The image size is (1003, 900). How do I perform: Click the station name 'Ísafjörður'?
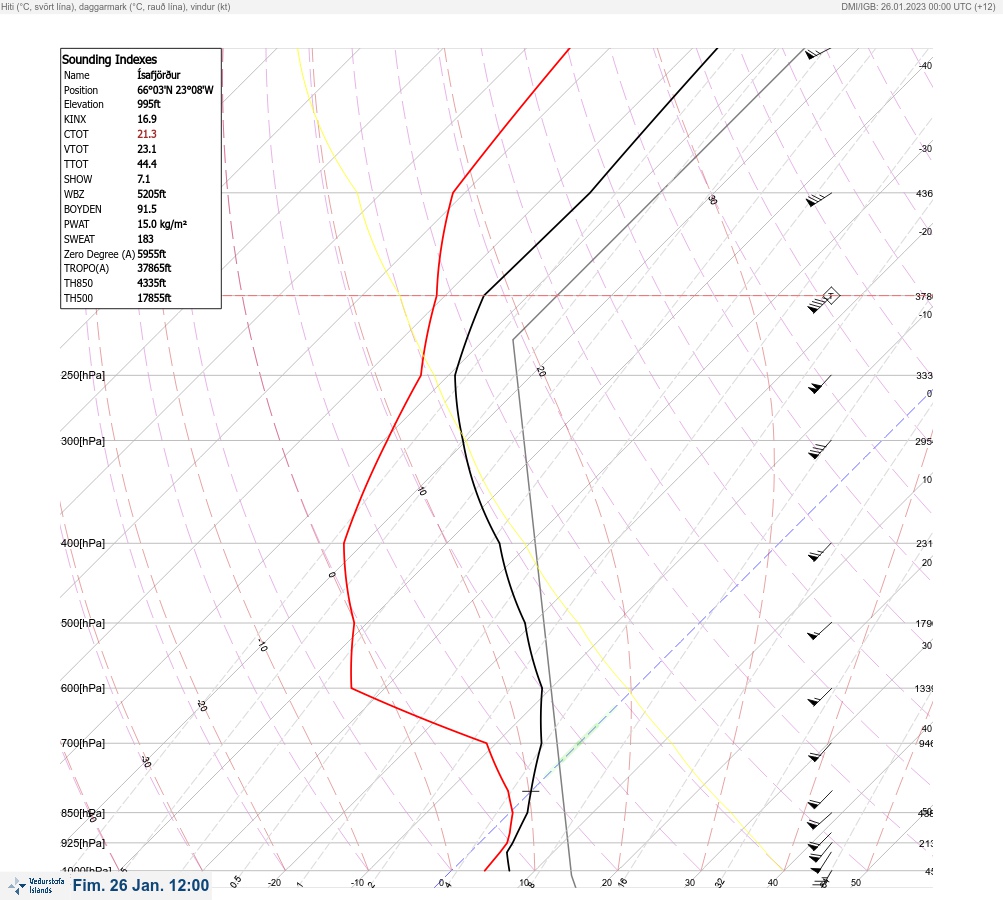[159, 75]
